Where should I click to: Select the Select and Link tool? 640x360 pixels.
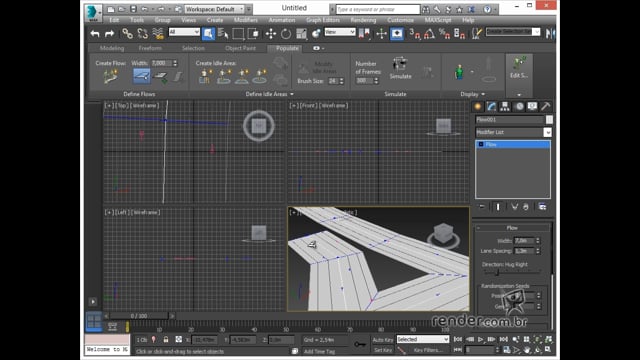[x=127, y=34]
